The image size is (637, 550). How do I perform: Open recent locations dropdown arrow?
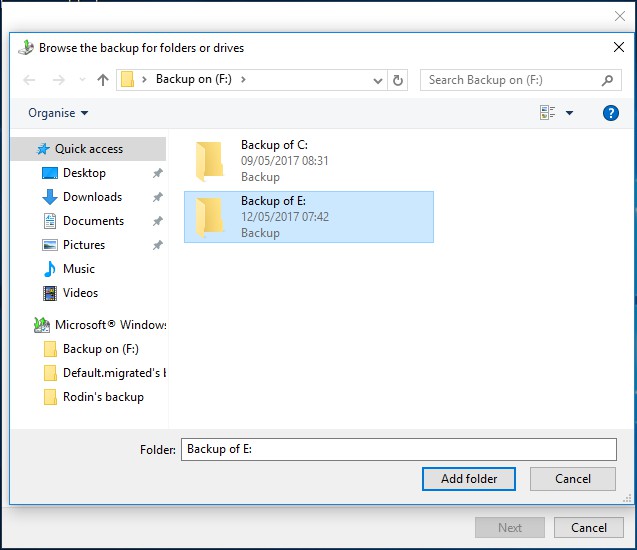pyautogui.click(x=82, y=80)
